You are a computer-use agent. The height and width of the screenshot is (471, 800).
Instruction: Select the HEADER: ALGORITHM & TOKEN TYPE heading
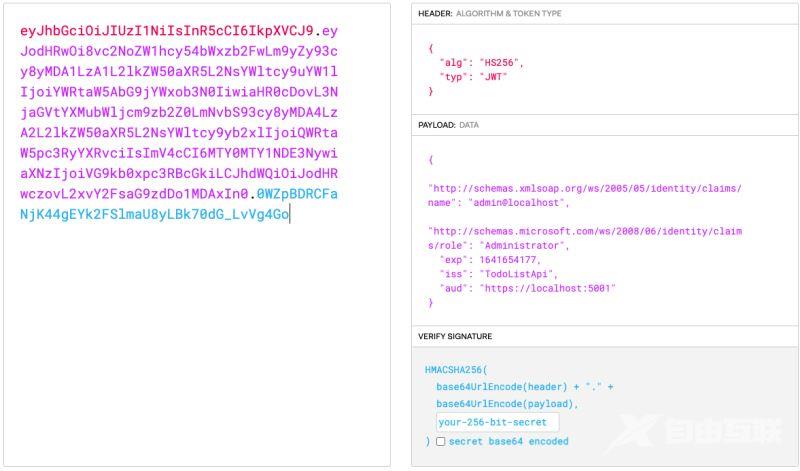pyautogui.click(x=489, y=13)
